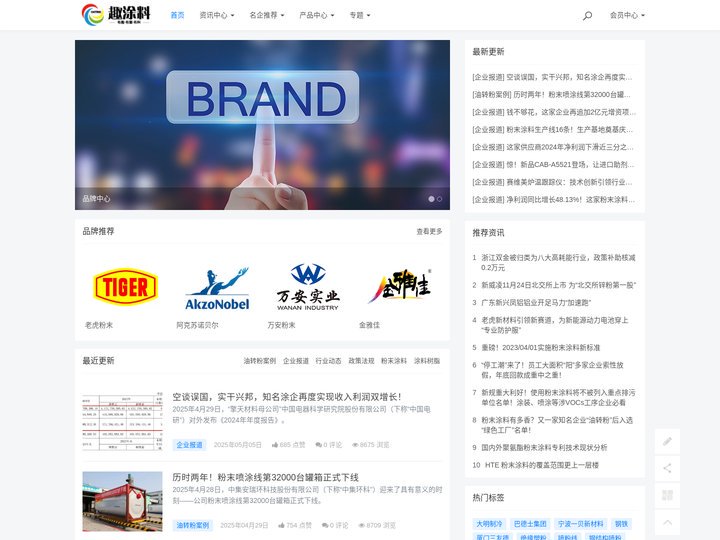This screenshot has height=540, width=720.
Task: Open the AkzoNobel brand logo
Action: pos(217,288)
